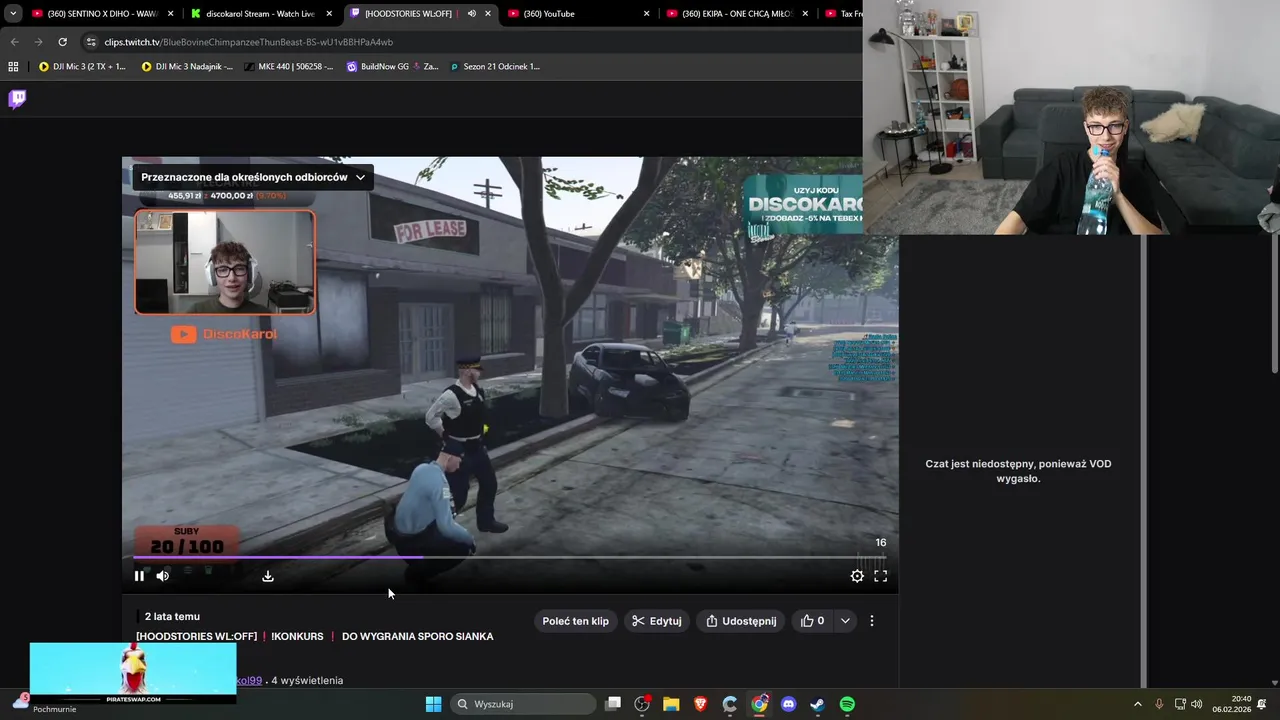Open the player settings gear
Image resolution: width=1280 pixels, height=720 pixels.
coord(857,576)
